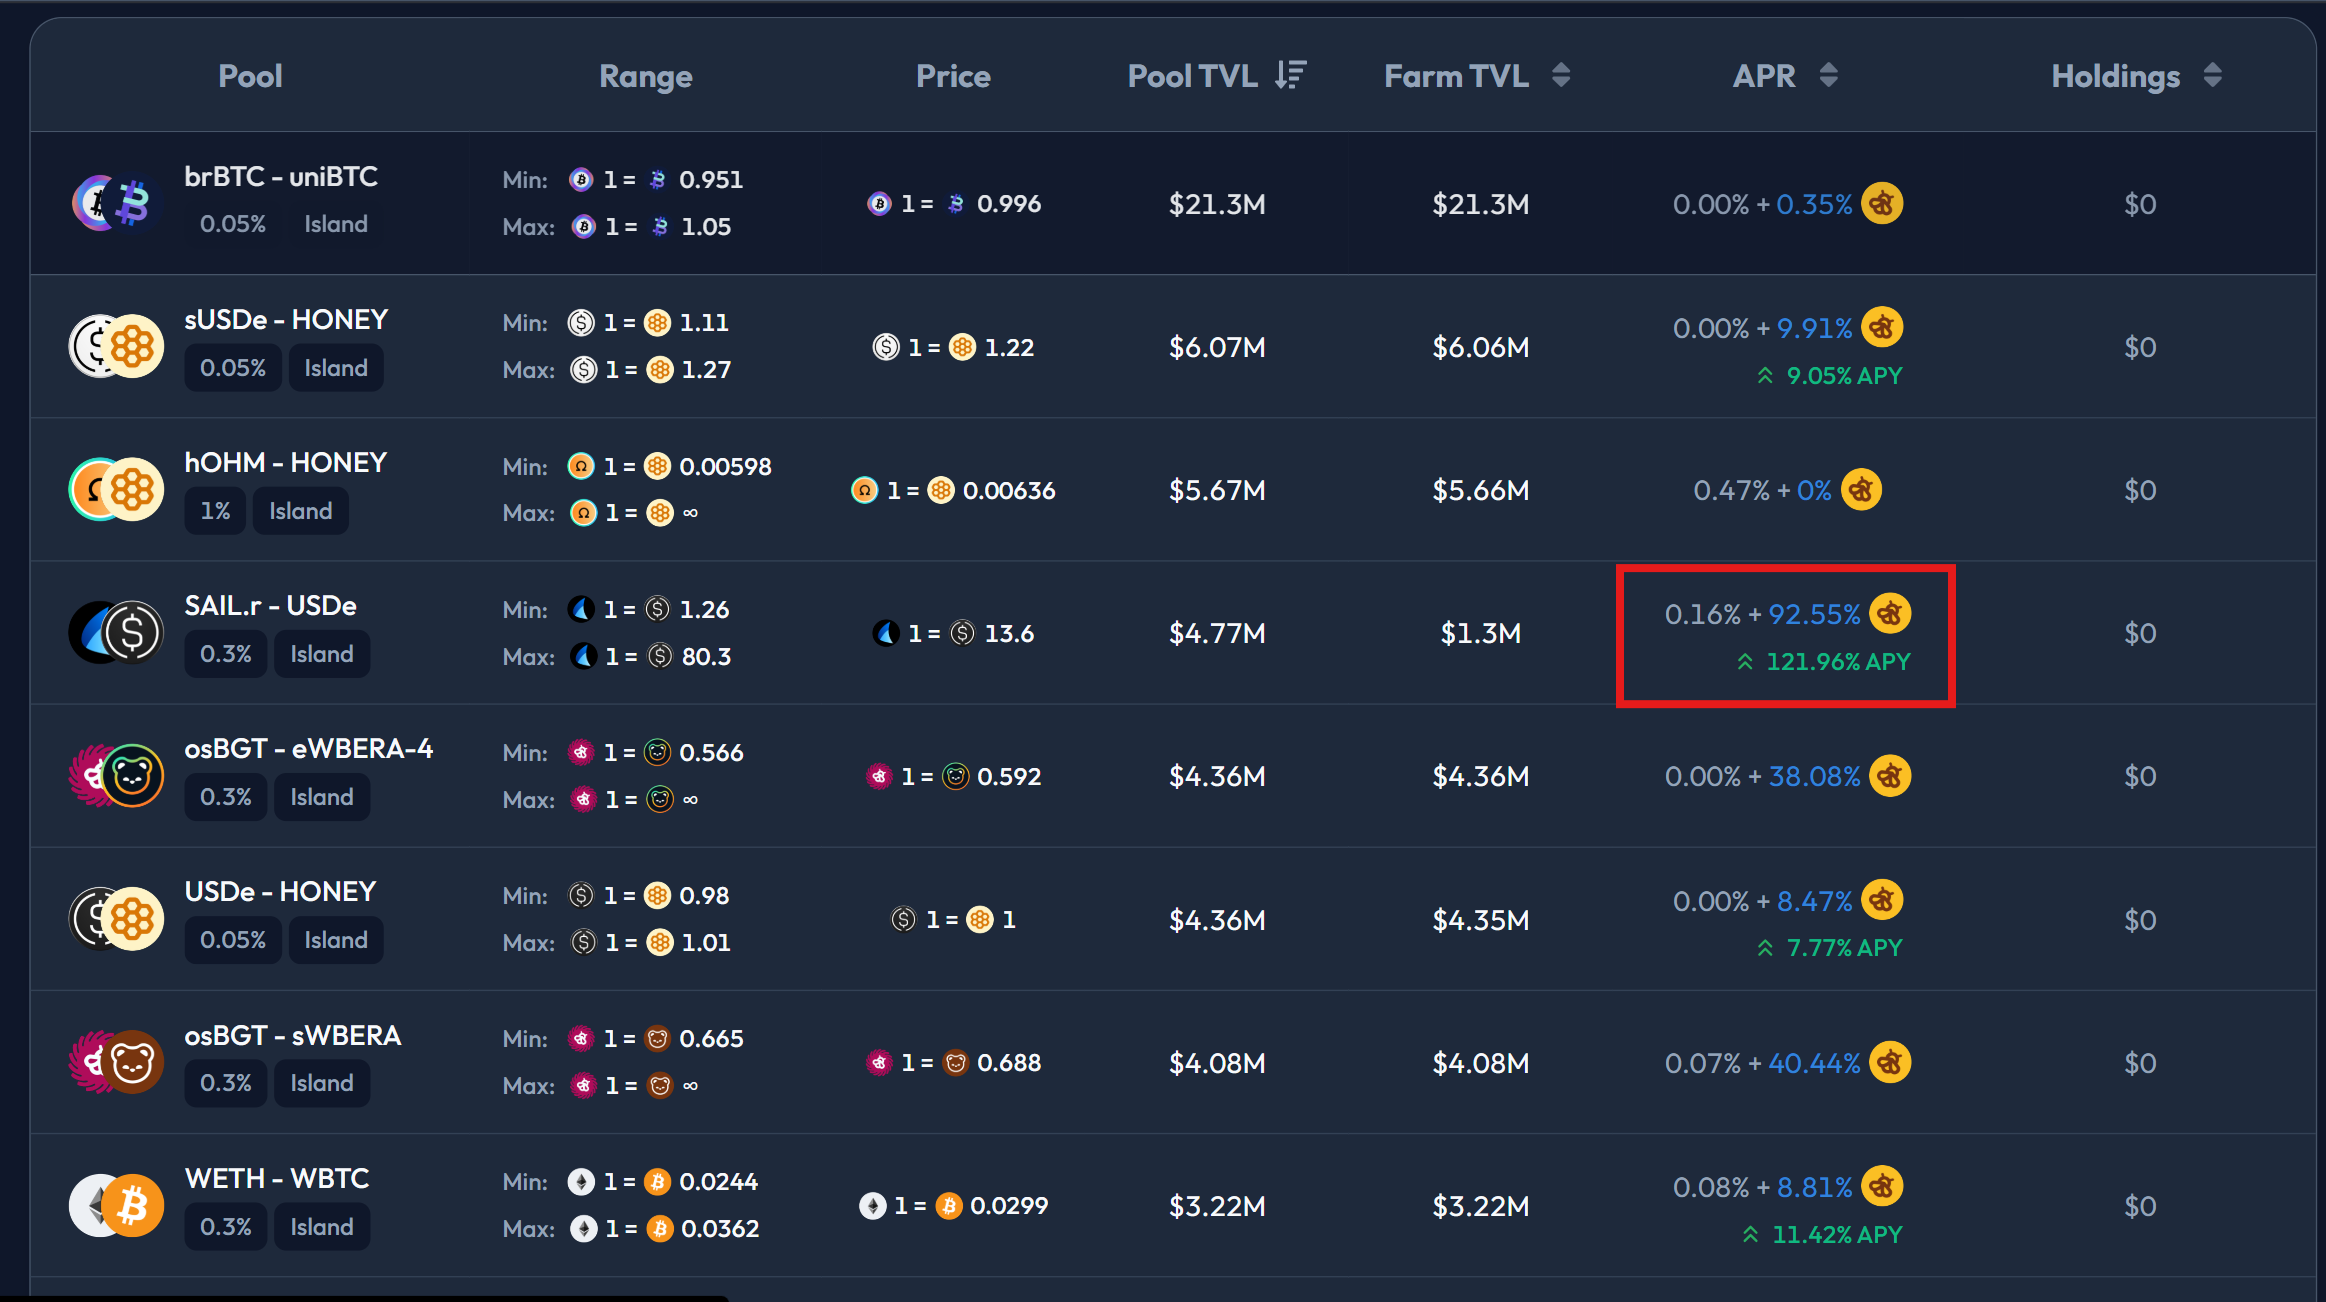This screenshot has height=1302, width=2326.
Task: Click Farm TVL sort arrows
Action: pos(1560,75)
